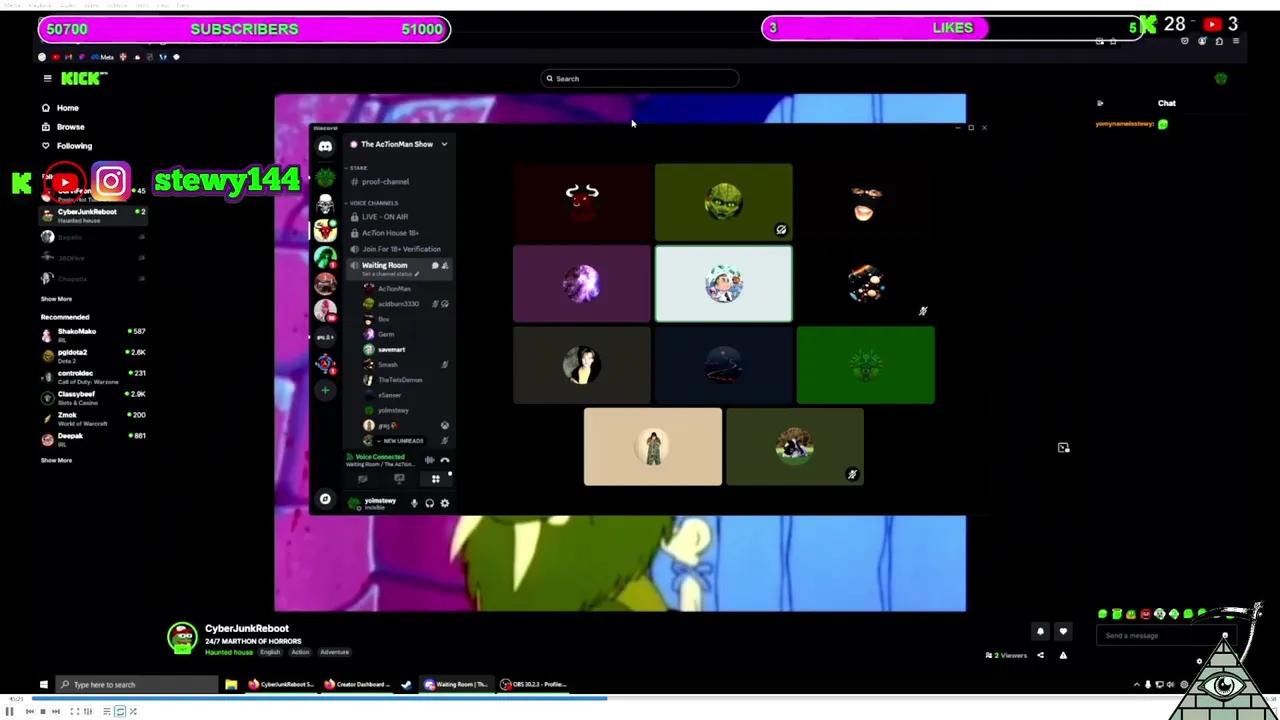Click Show More under Recommended channels
This screenshot has width=1280, height=720.
click(55, 460)
